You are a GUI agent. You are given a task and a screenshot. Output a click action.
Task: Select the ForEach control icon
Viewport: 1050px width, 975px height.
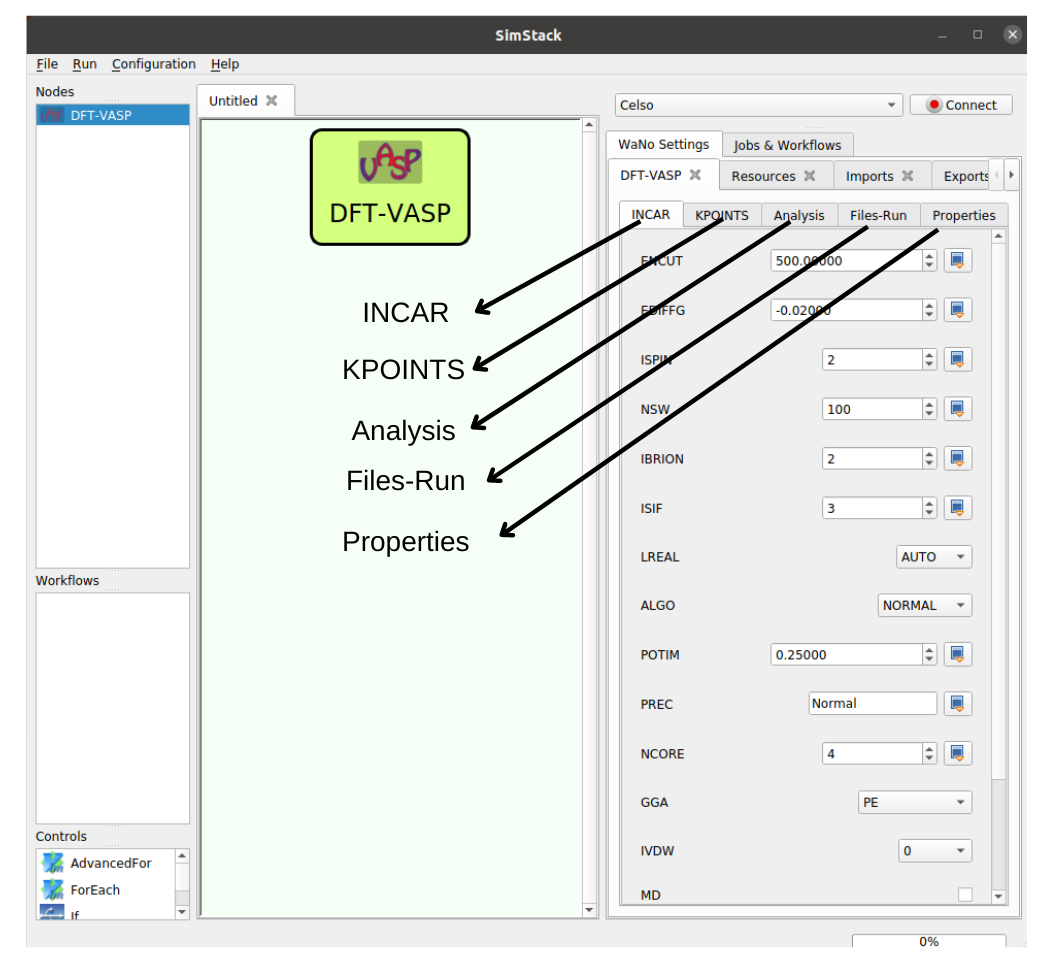[x=52, y=890]
